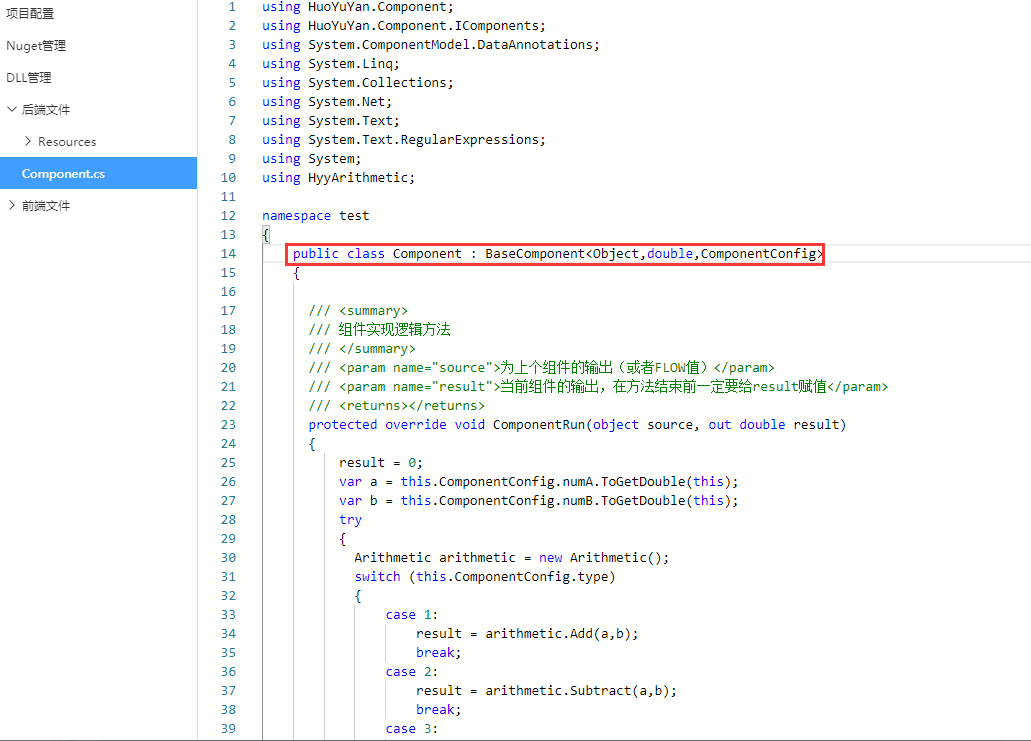Click the 前端文件 folder label
Screen dimensions: 1031x741
(x=46, y=206)
